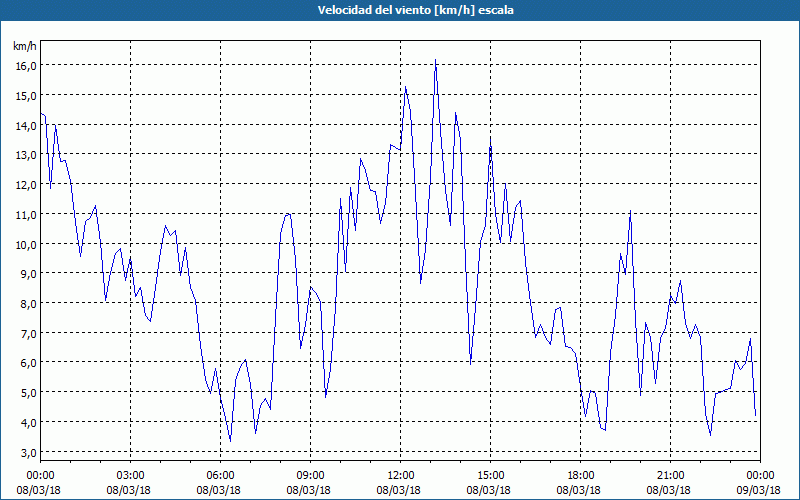Click the 'km/h' unit label
This screenshot has width=800, height=500.
[25, 46]
